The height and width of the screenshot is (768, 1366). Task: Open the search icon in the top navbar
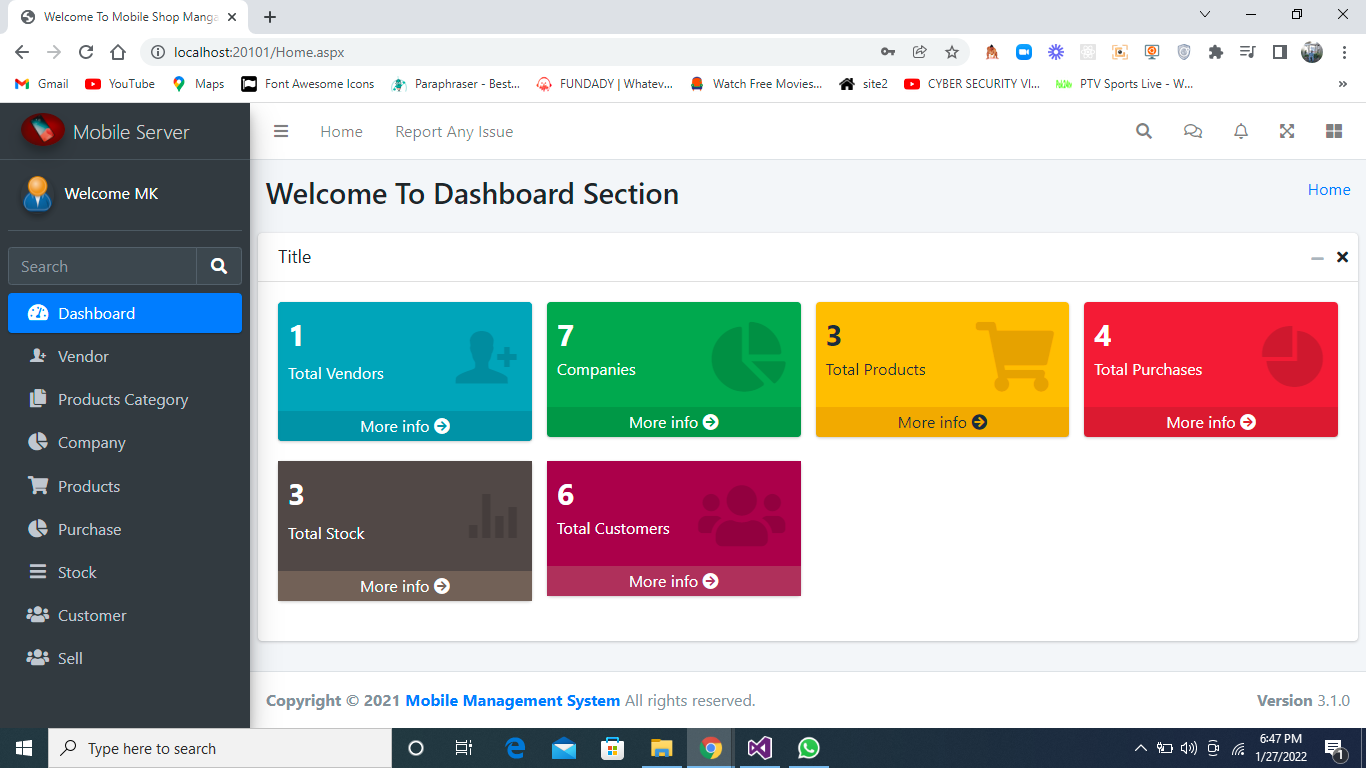click(1143, 131)
